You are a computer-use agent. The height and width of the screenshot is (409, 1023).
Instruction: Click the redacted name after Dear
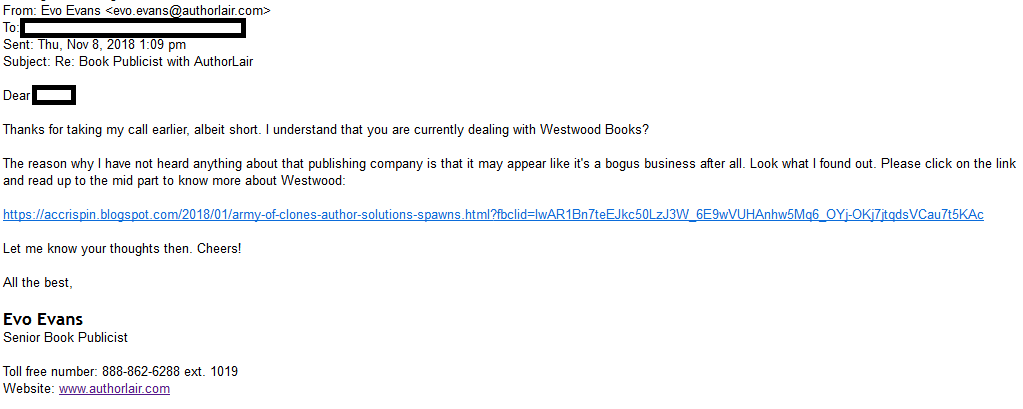point(54,96)
